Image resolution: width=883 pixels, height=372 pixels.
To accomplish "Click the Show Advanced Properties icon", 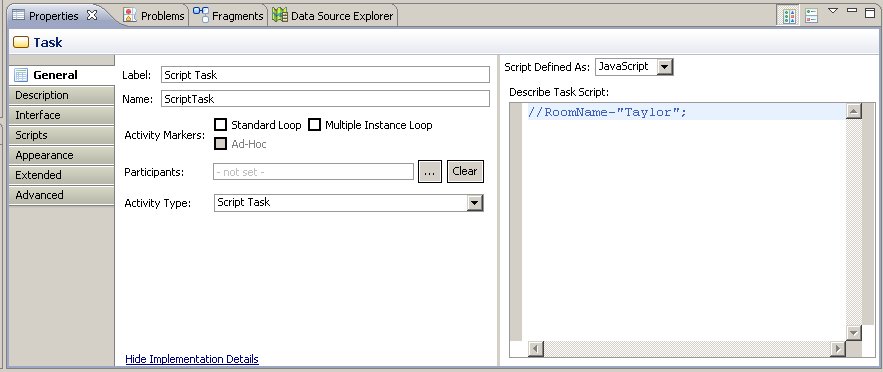I will pyautogui.click(x=811, y=16).
